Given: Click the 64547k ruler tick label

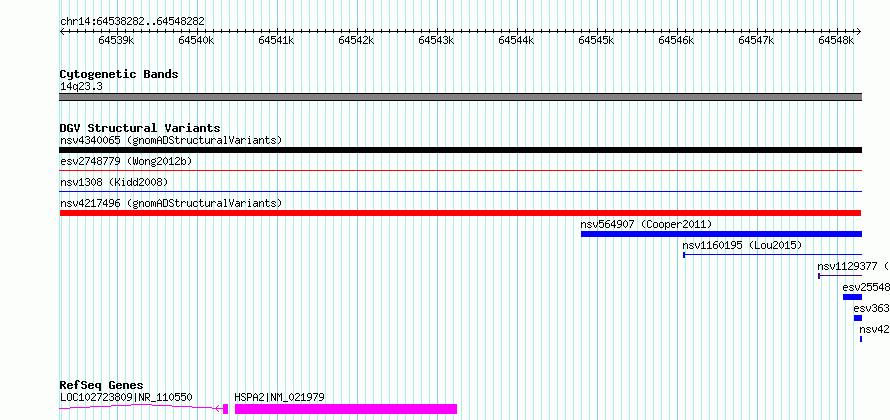Looking at the screenshot, I should tap(756, 40).
